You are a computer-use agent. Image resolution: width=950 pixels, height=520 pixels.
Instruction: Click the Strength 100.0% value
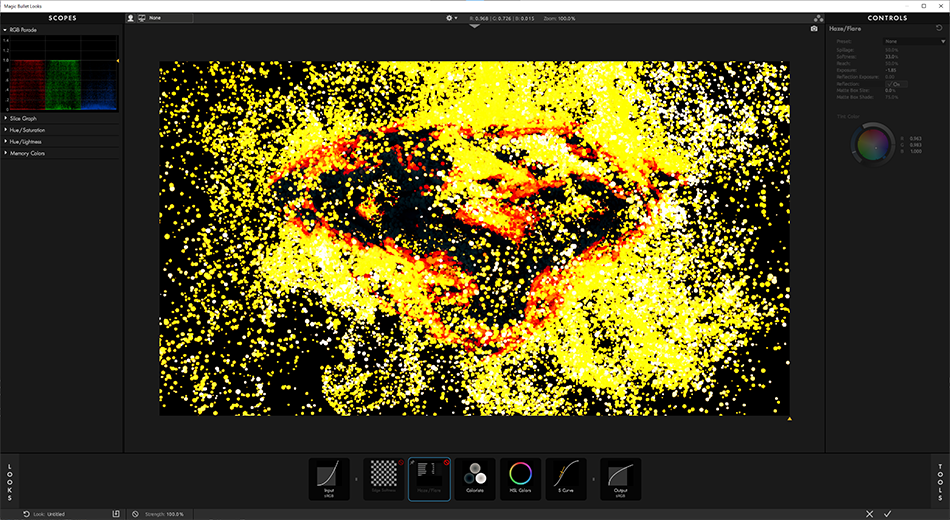coord(174,514)
